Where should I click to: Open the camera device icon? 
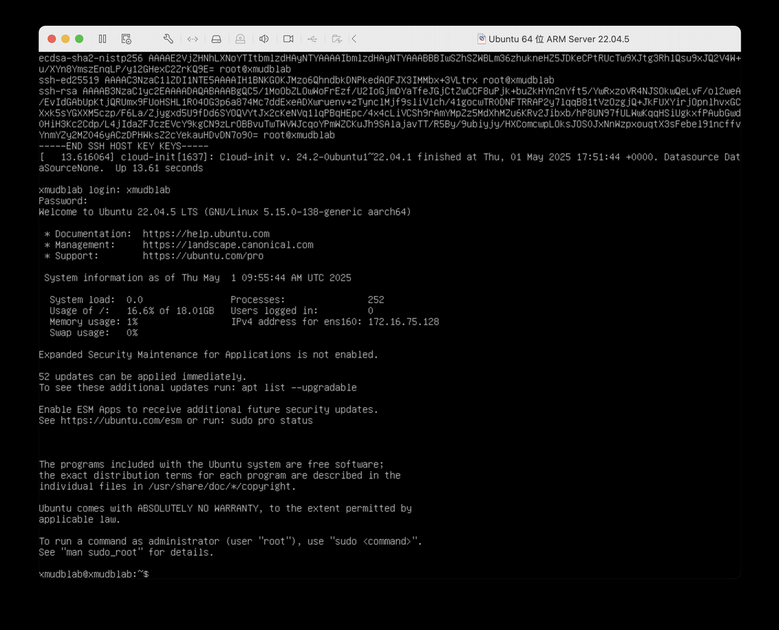288,39
